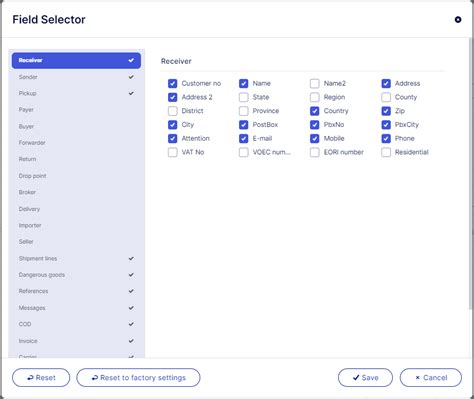Click the Receiver section heading
474x399 pixels.
176,61
